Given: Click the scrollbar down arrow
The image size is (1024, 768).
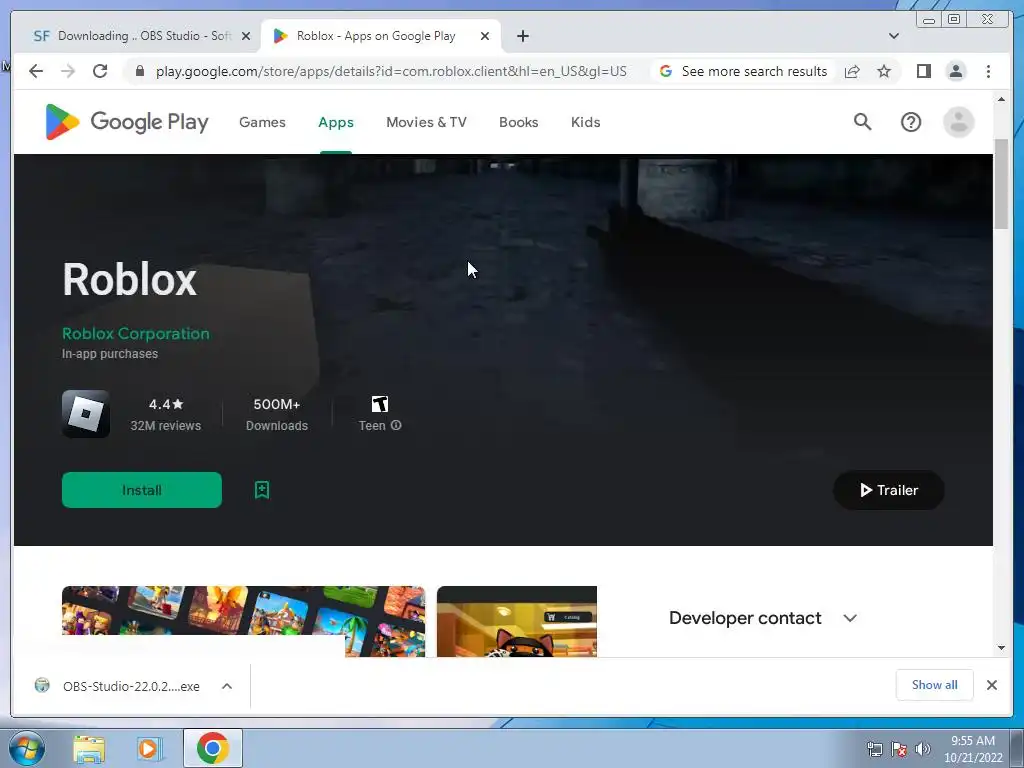Looking at the screenshot, I should point(1001,648).
